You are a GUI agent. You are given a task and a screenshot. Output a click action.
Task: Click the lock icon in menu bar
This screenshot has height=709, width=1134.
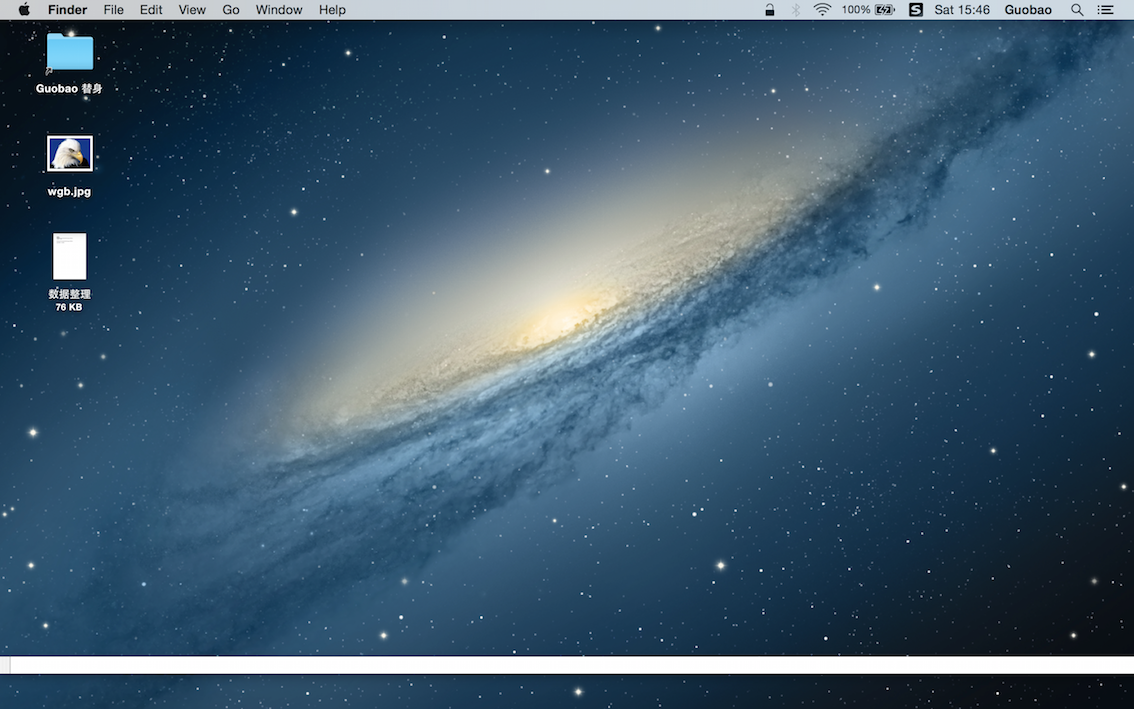[x=769, y=10]
